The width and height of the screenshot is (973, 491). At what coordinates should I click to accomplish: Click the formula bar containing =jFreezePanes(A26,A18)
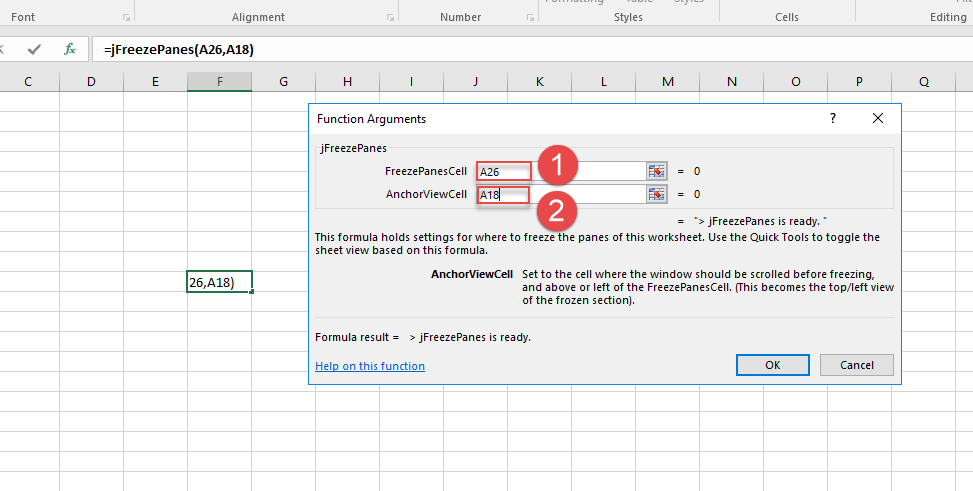pyautogui.click(x=500, y=49)
